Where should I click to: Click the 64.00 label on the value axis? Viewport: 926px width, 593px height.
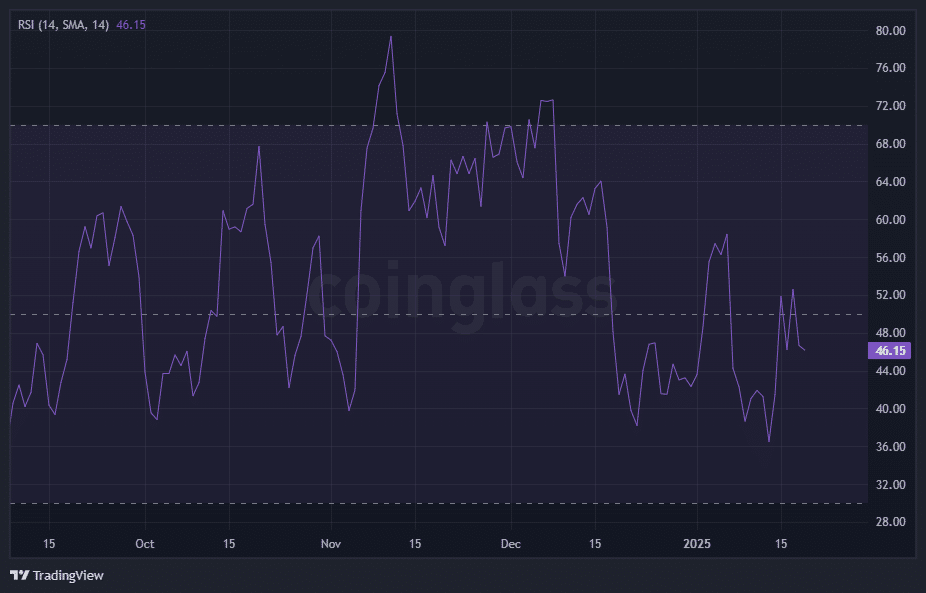(x=889, y=182)
